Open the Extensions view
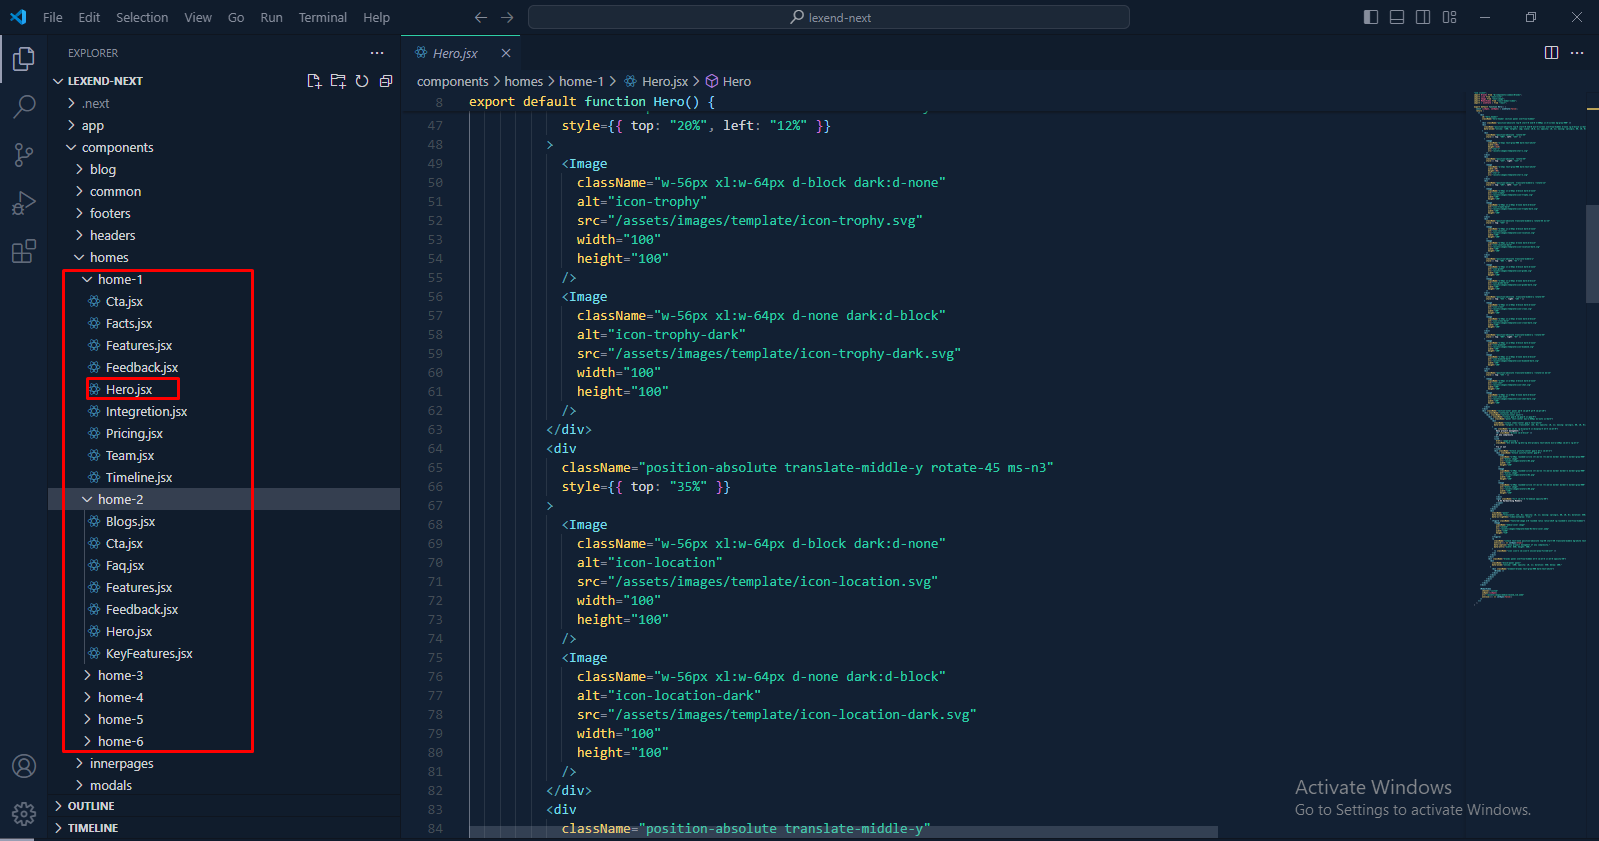 [24, 251]
